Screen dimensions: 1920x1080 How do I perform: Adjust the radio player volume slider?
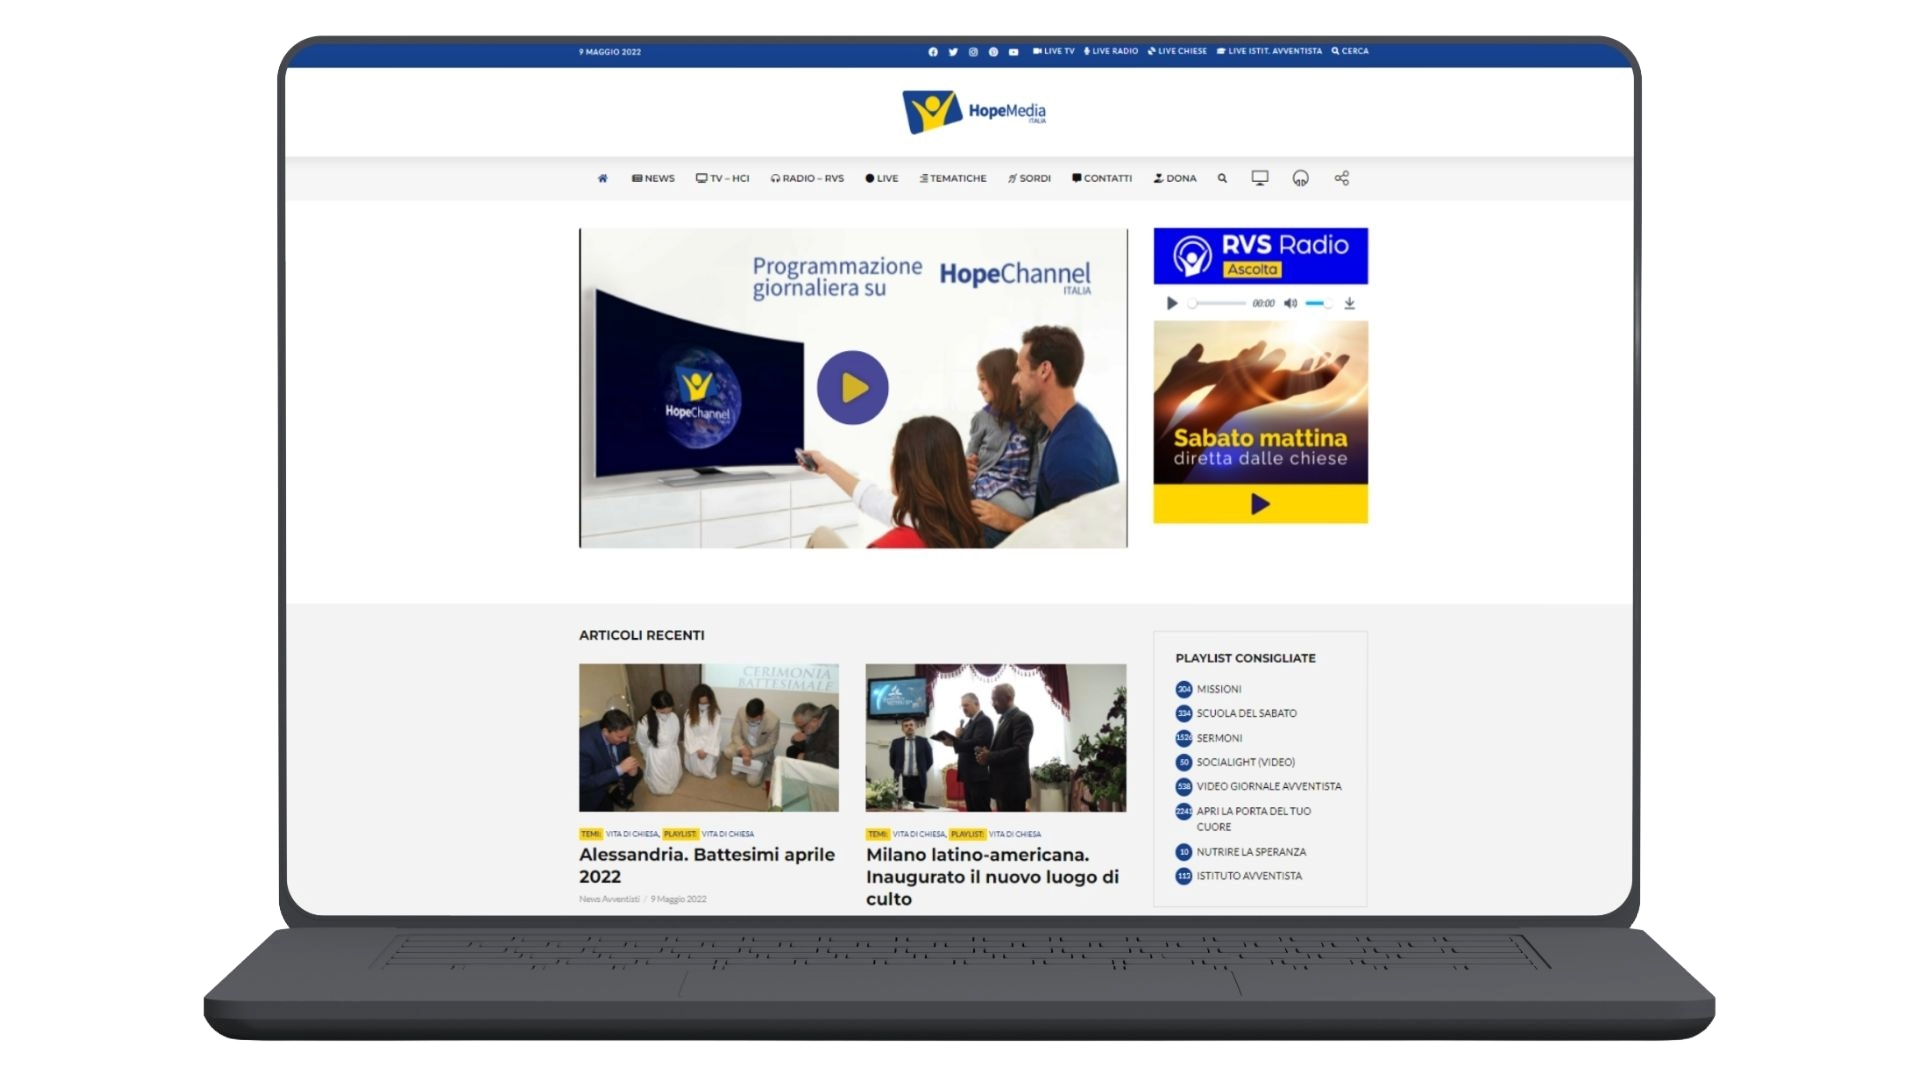(x=1318, y=303)
